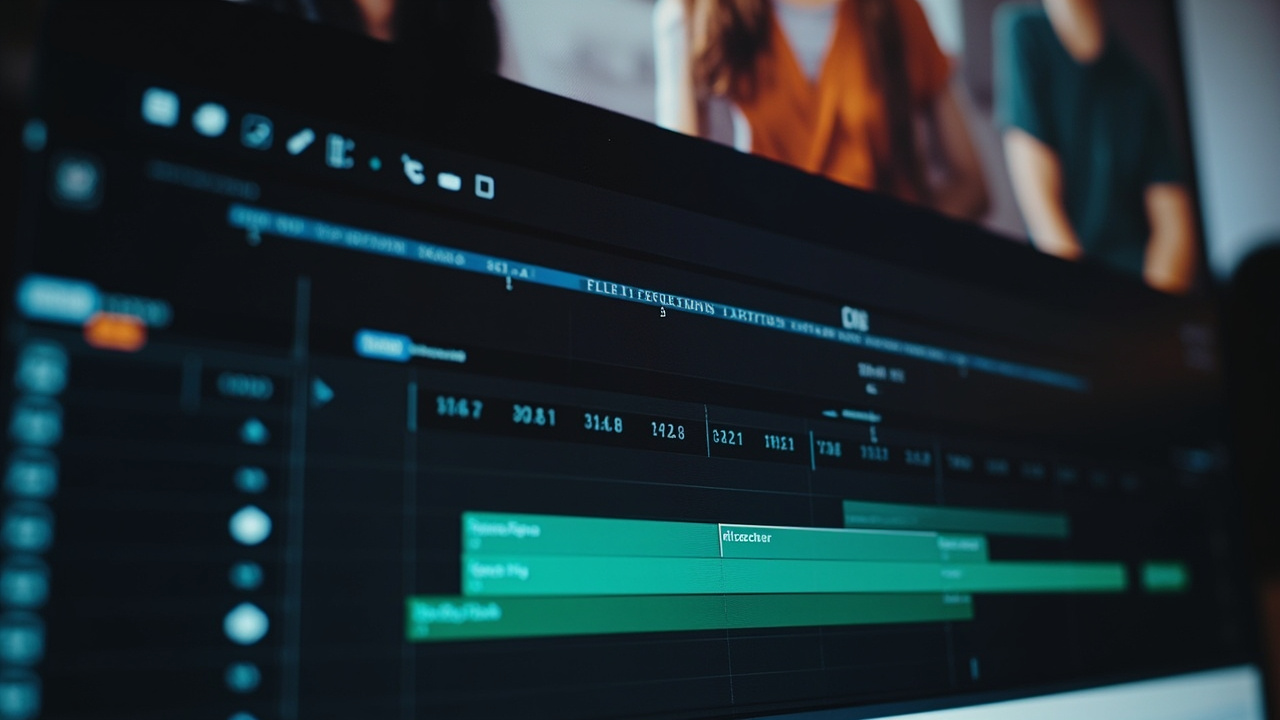Click the rounded square icon starting the toolbar
Screen dimensions: 1280x720
coord(160,107)
